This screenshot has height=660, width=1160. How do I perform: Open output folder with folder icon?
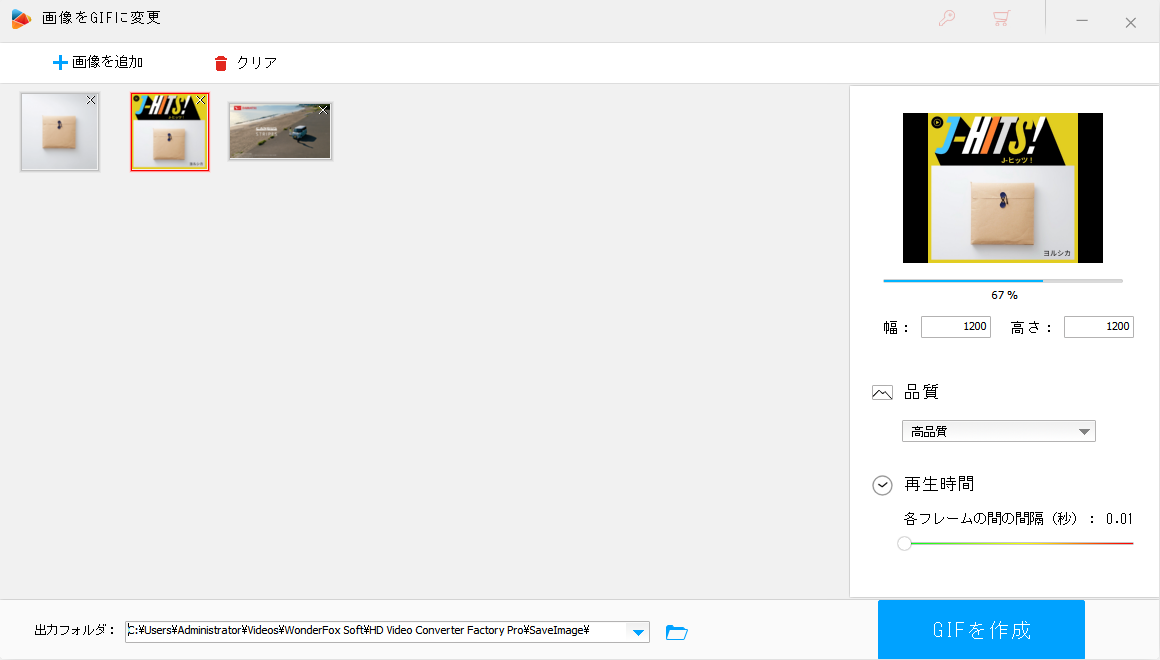point(677,631)
